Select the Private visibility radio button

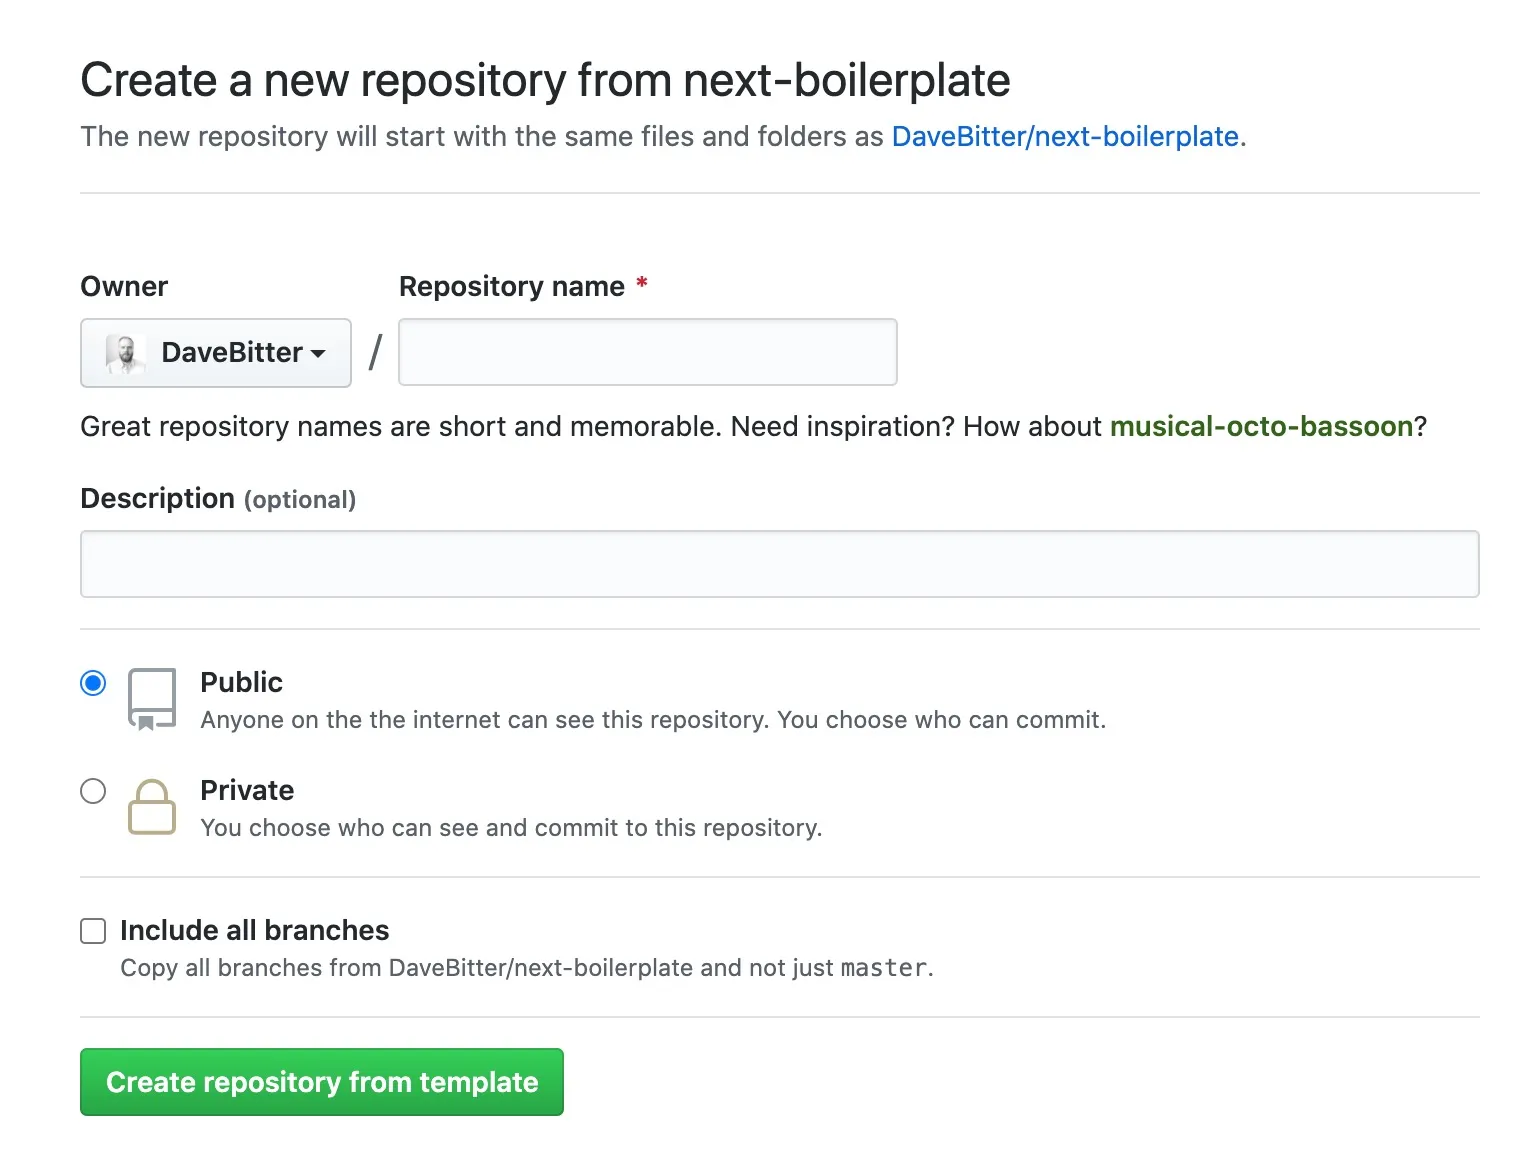[93, 790]
